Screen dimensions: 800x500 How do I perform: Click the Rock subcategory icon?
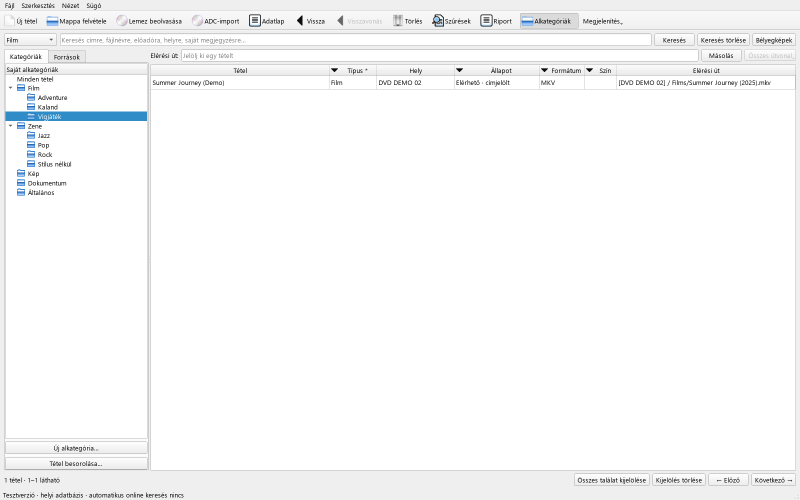point(31,155)
